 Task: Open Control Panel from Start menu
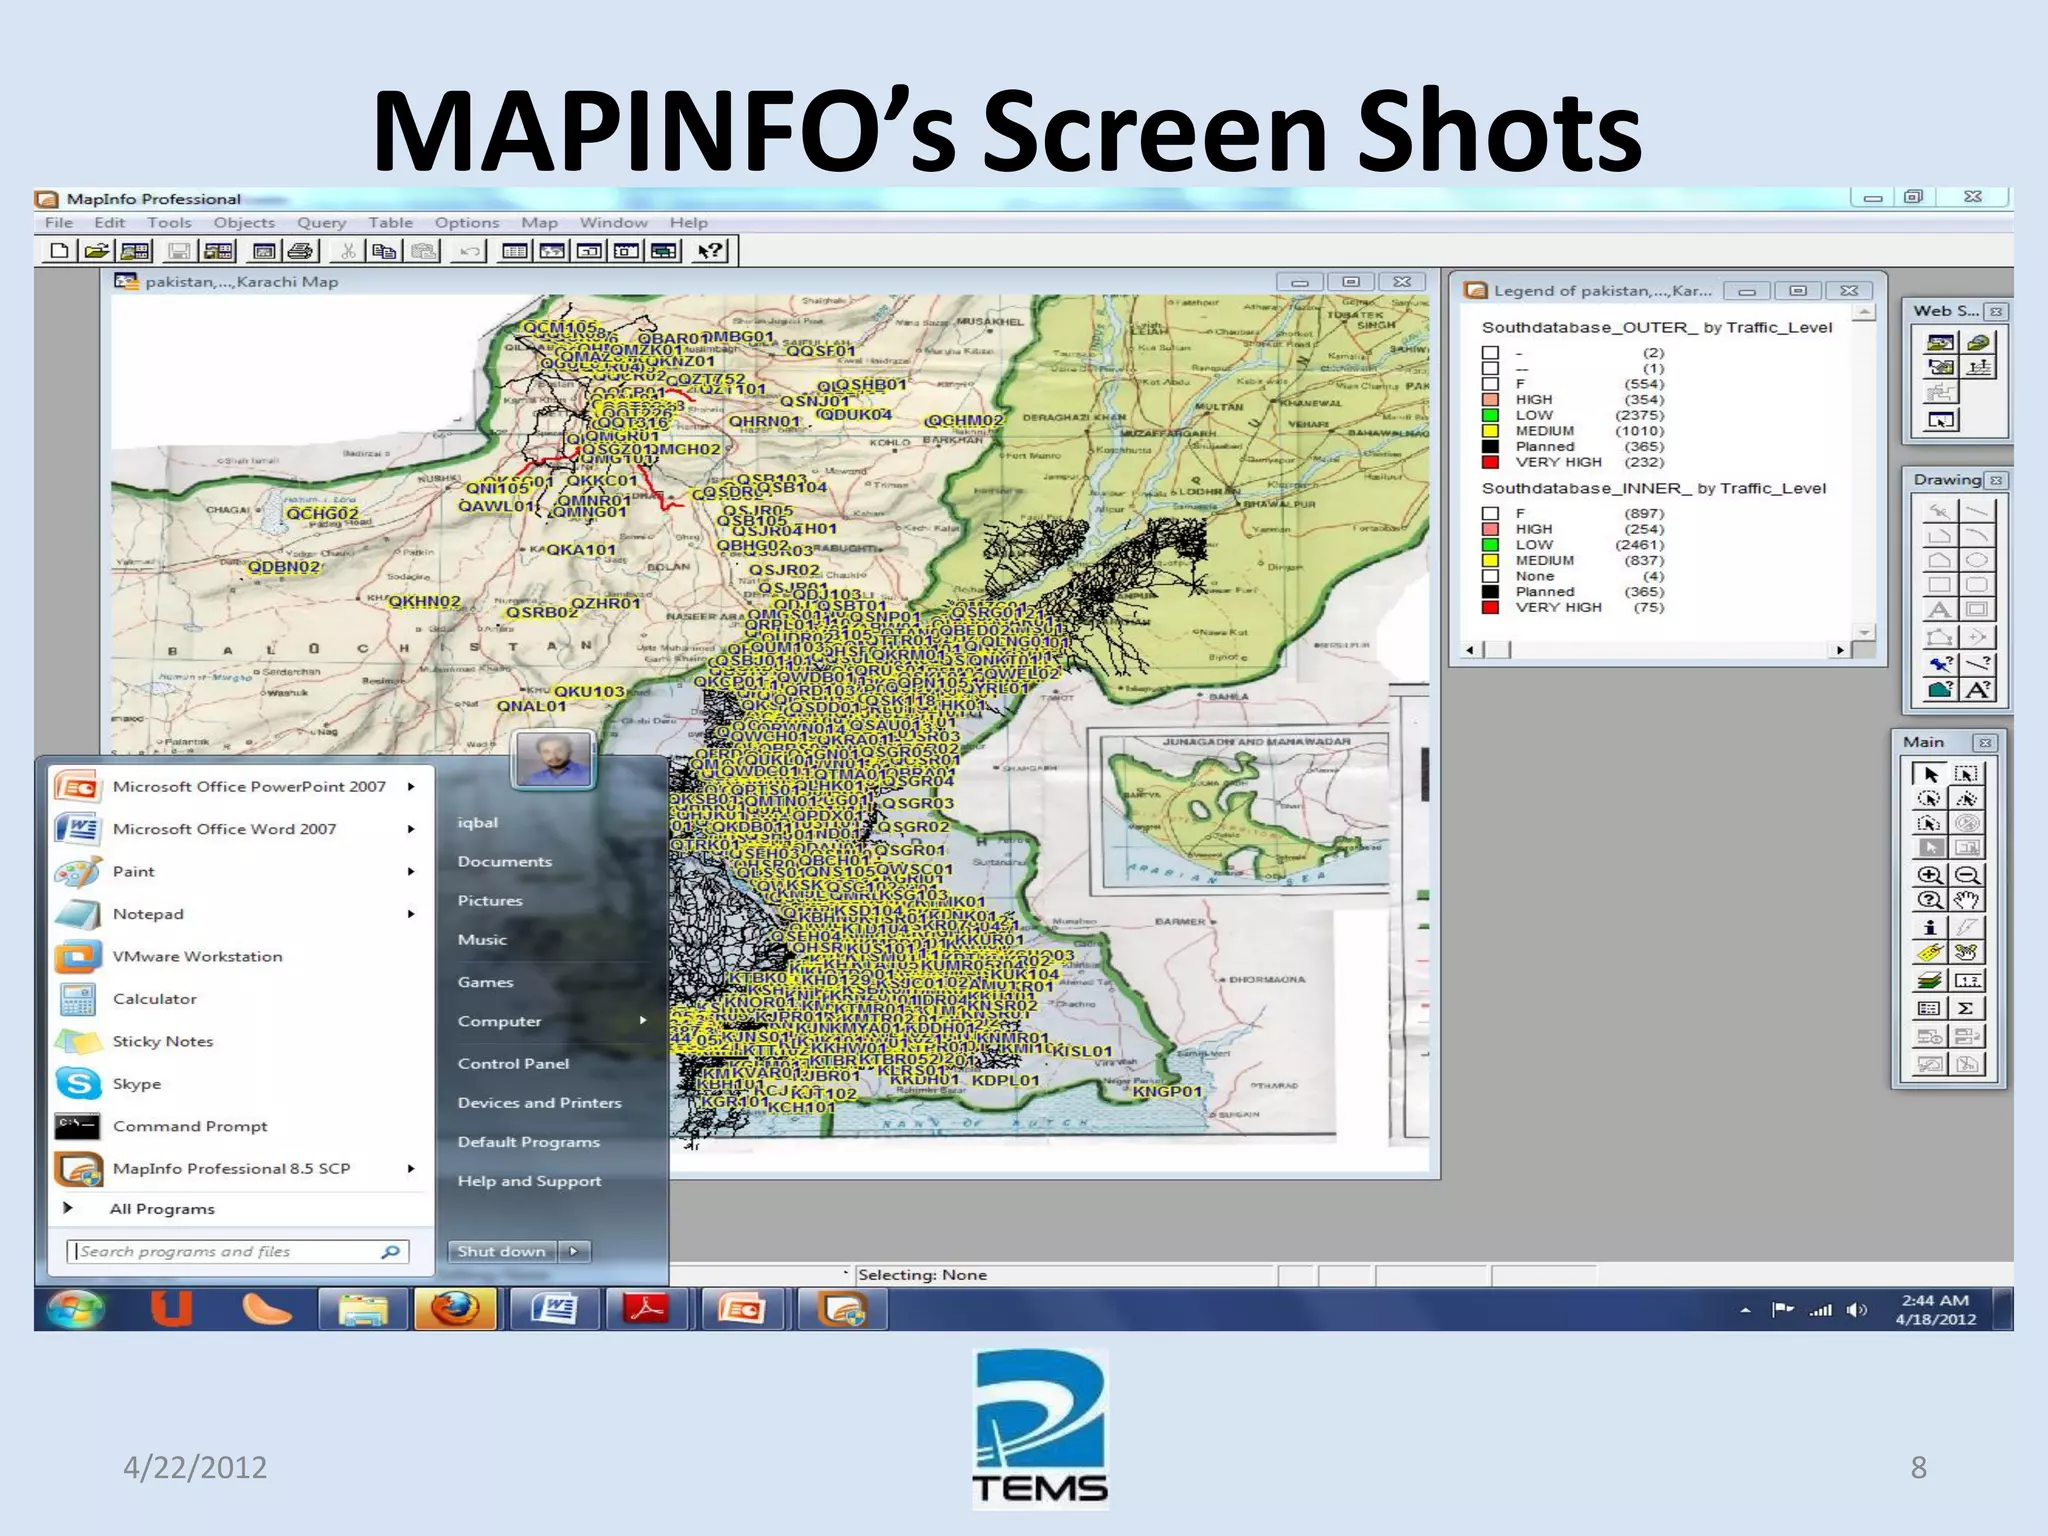point(513,1064)
